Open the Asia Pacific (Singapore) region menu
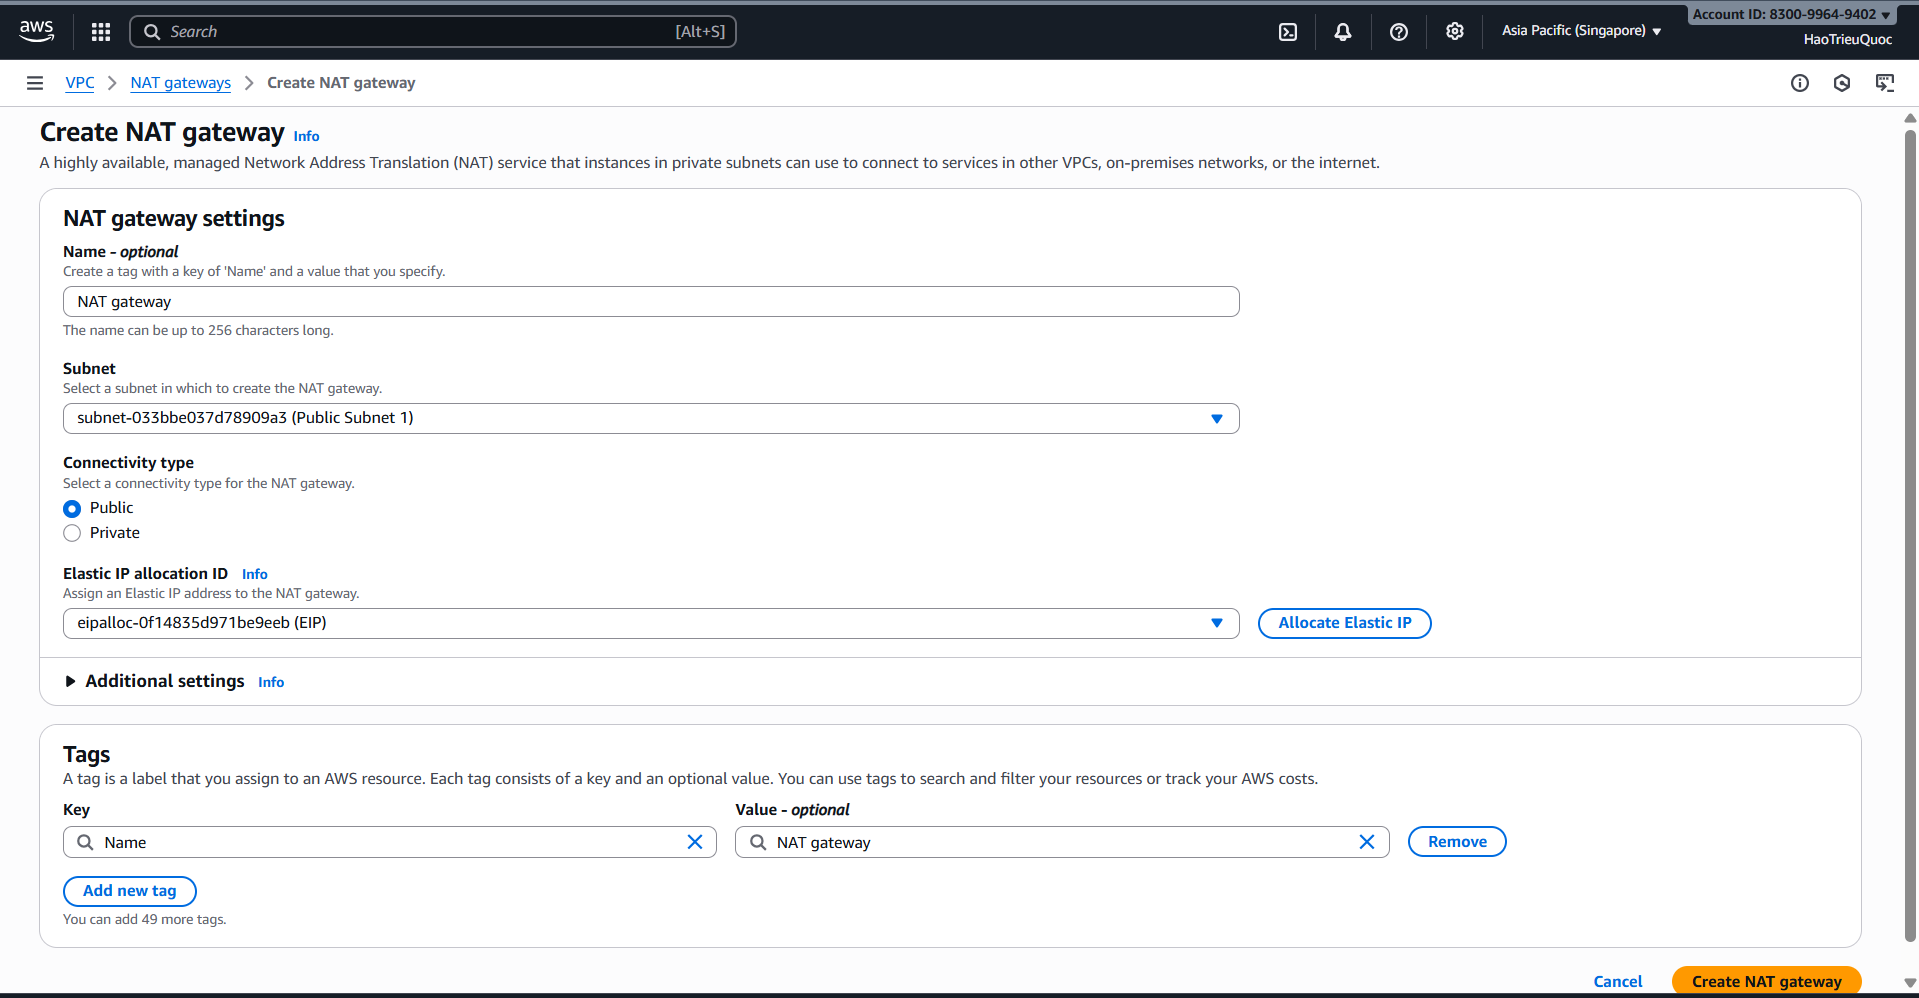Screen dimensions: 1919x998 click(x=1580, y=31)
